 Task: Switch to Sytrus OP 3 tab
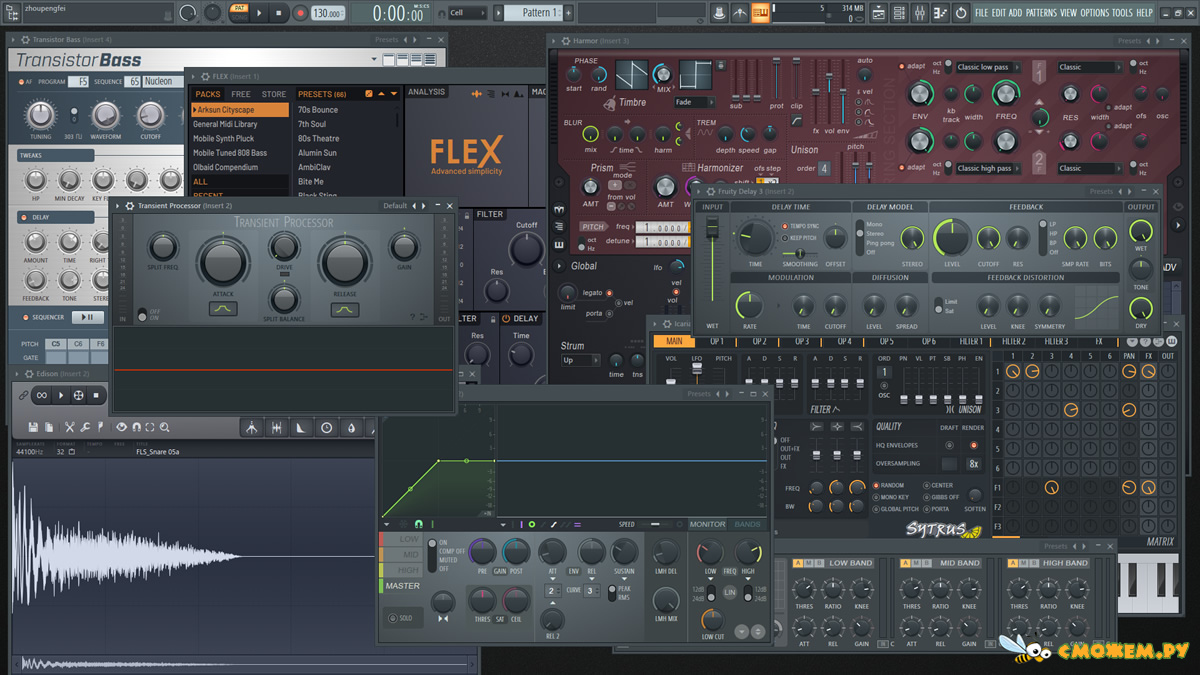[802, 342]
